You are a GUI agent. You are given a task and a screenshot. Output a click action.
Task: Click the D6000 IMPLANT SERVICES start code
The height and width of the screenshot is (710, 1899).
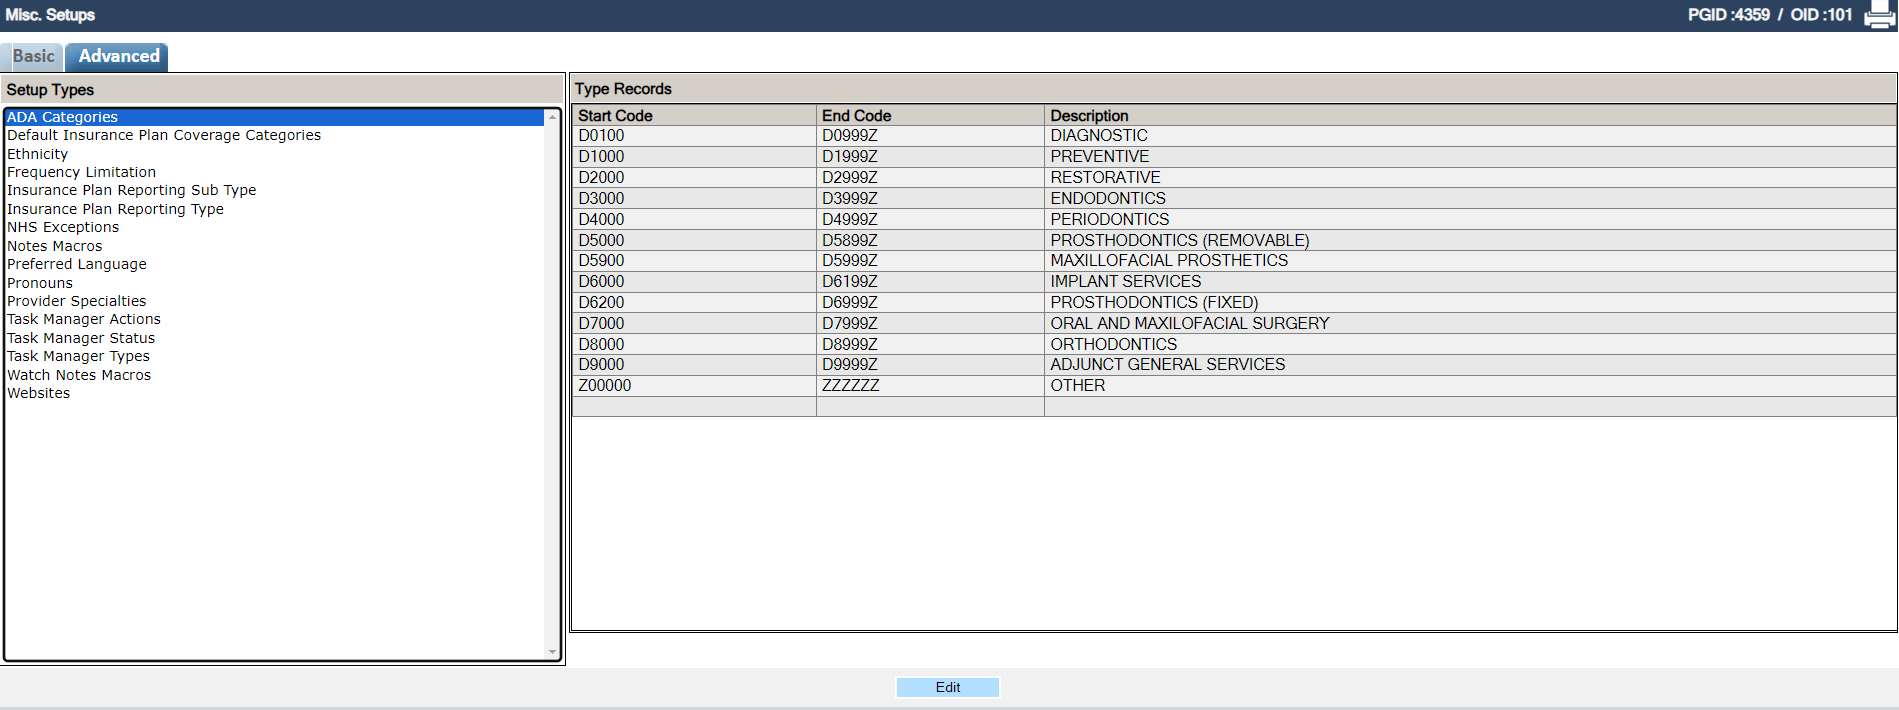pyautogui.click(x=601, y=282)
